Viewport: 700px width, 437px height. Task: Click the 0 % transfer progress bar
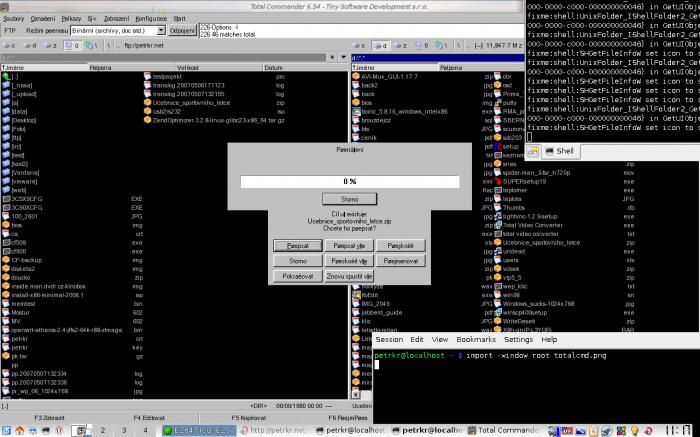pos(350,182)
